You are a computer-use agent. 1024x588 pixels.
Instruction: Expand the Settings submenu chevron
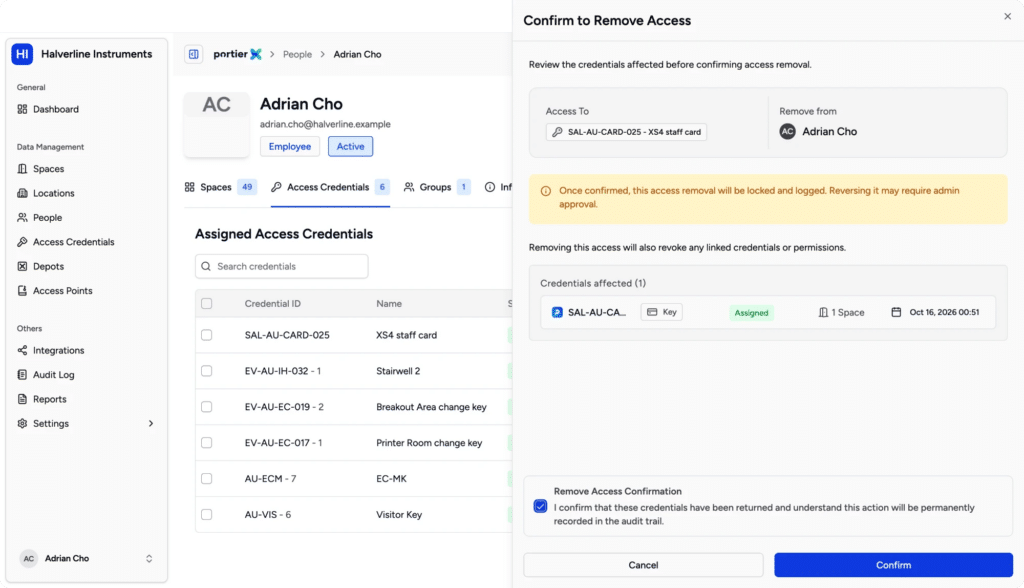(x=151, y=423)
